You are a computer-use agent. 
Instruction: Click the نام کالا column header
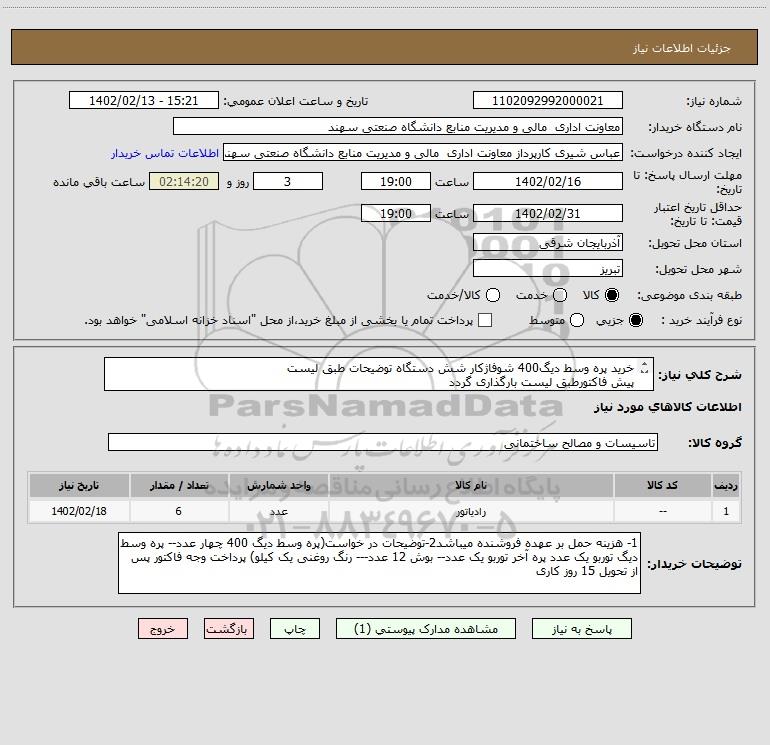[x=471, y=485]
